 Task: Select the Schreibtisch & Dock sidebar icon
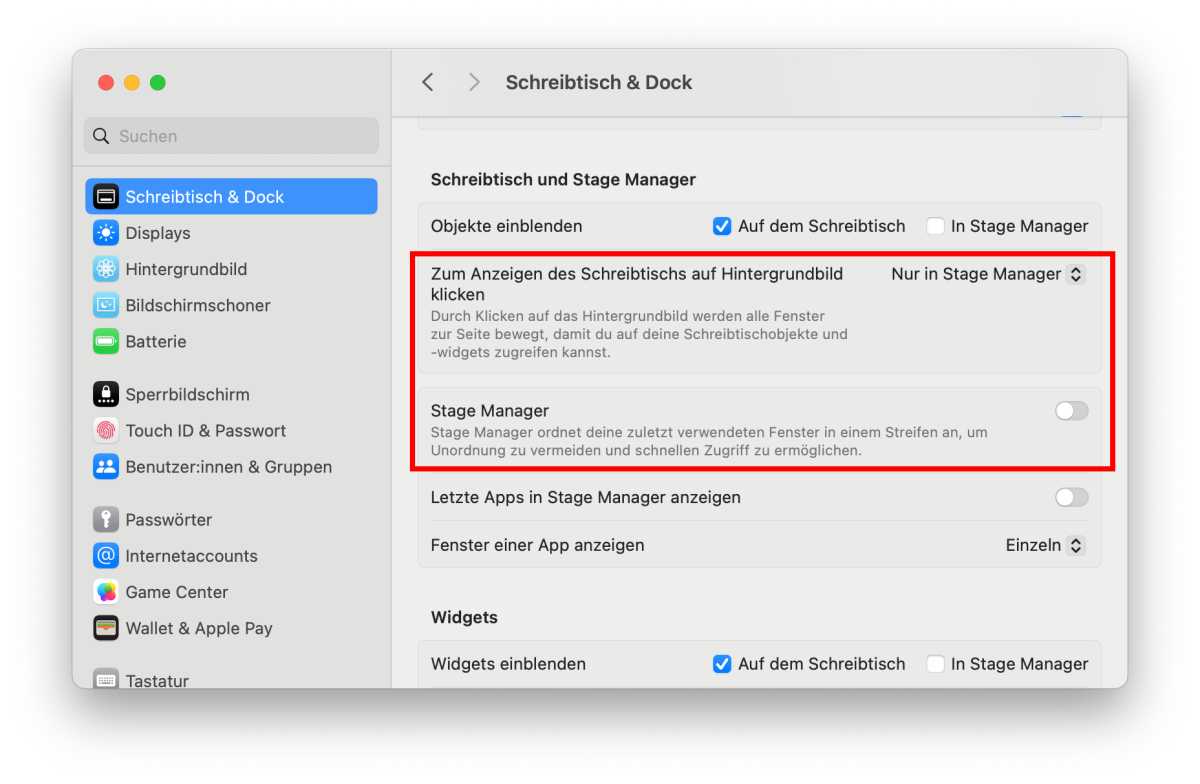(x=105, y=196)
